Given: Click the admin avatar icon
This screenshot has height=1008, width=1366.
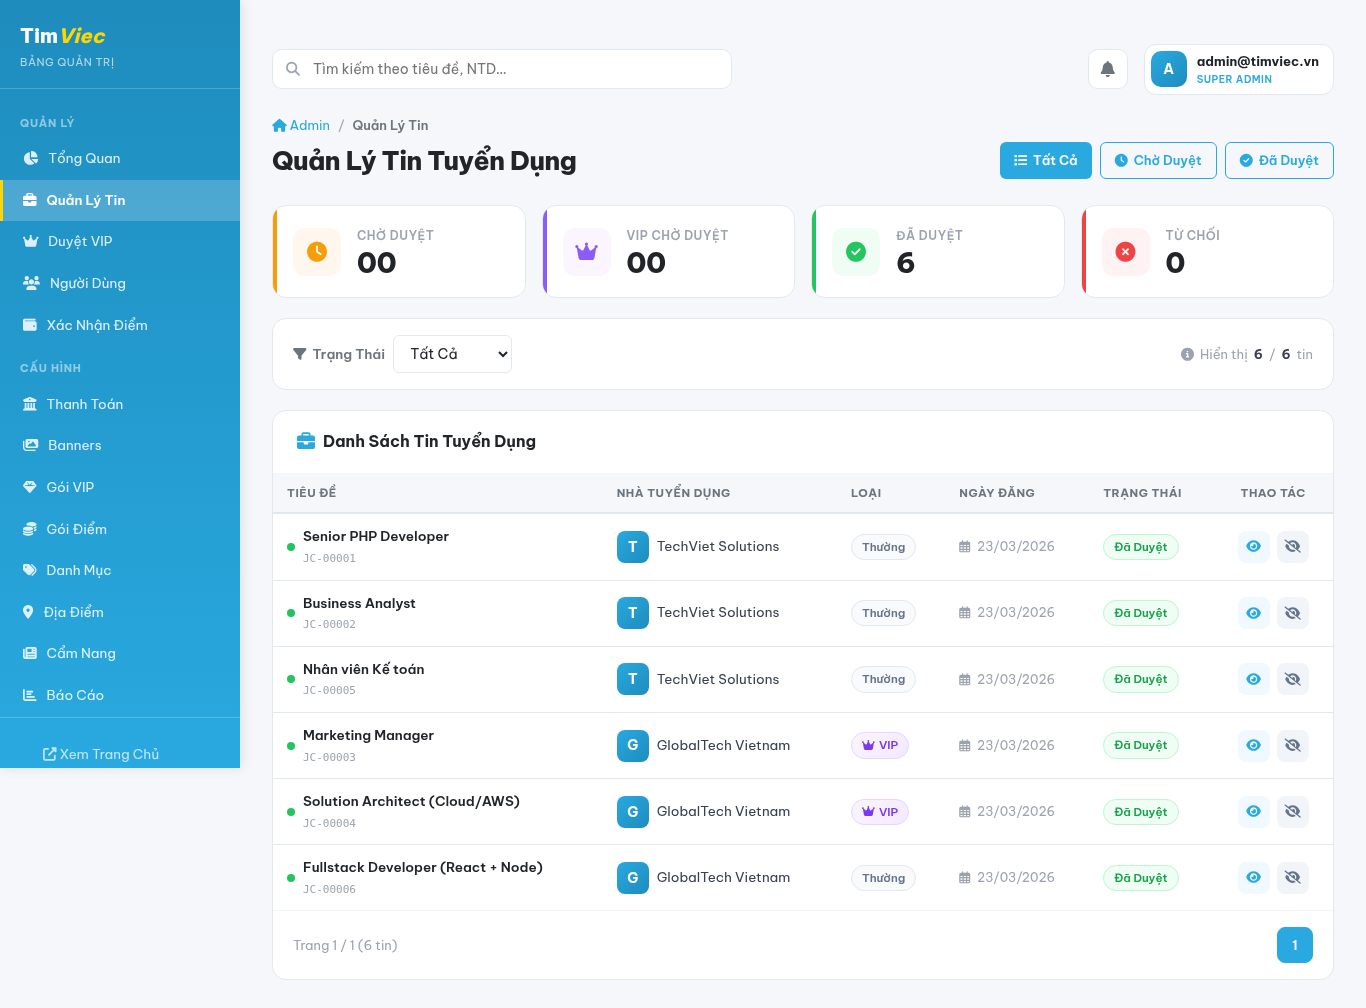Looking at the screenshot, I should [1168, 69].
